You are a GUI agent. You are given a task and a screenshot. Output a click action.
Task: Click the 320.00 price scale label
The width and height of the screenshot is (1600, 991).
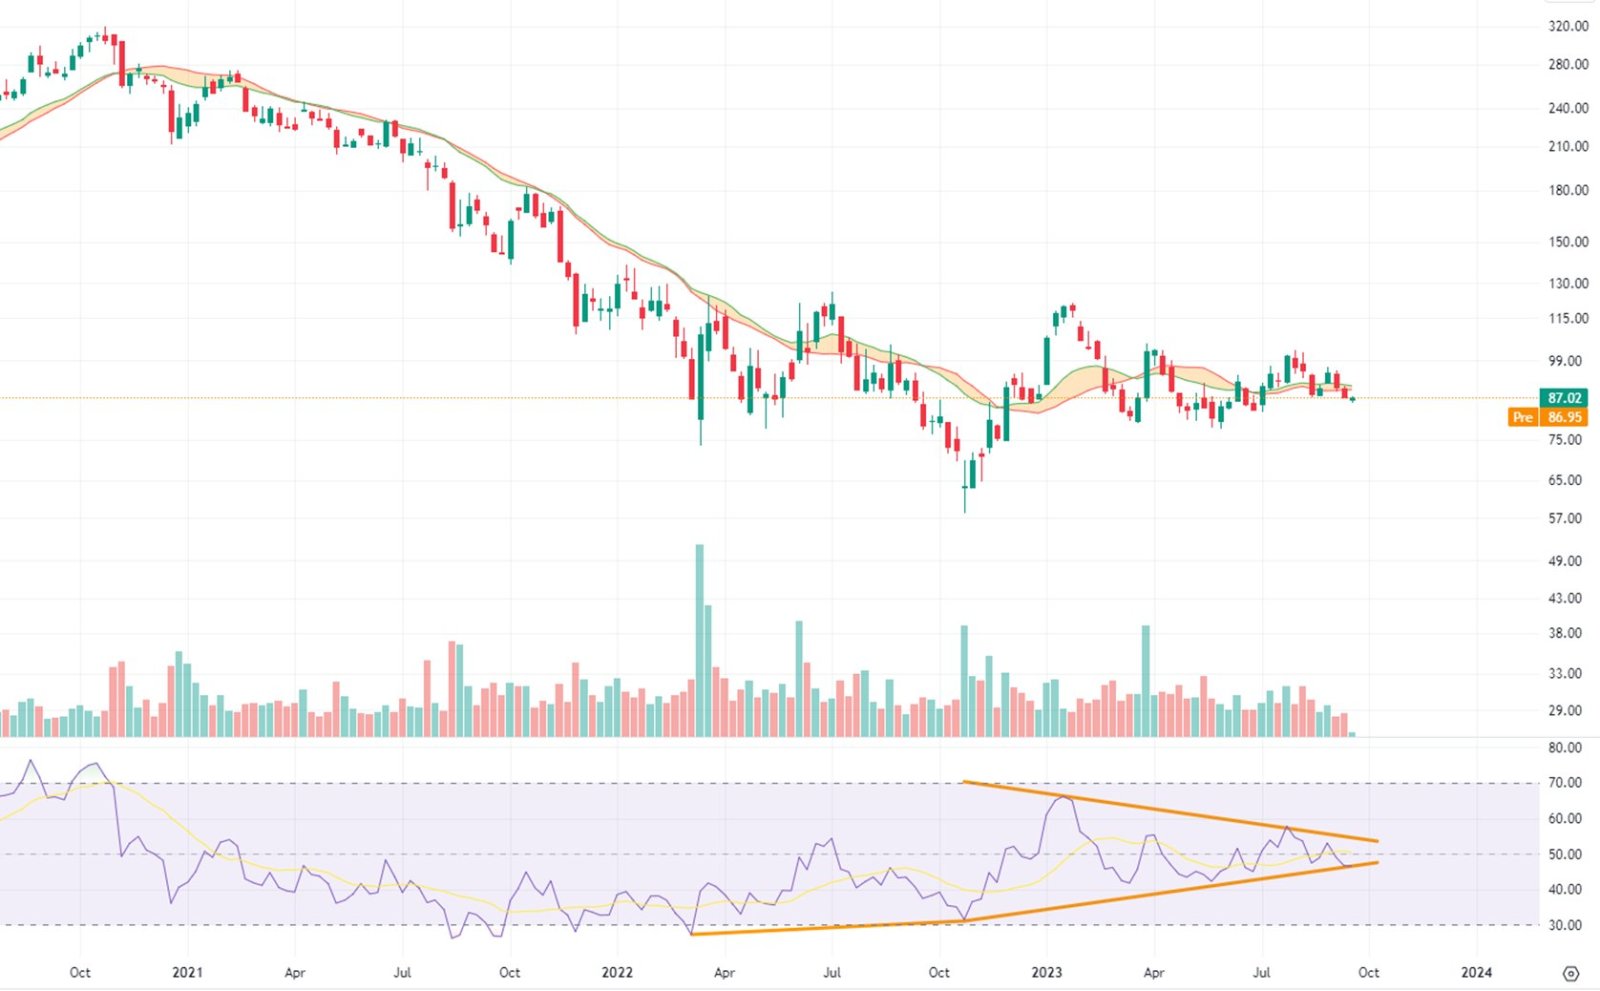pos(1568,26)
